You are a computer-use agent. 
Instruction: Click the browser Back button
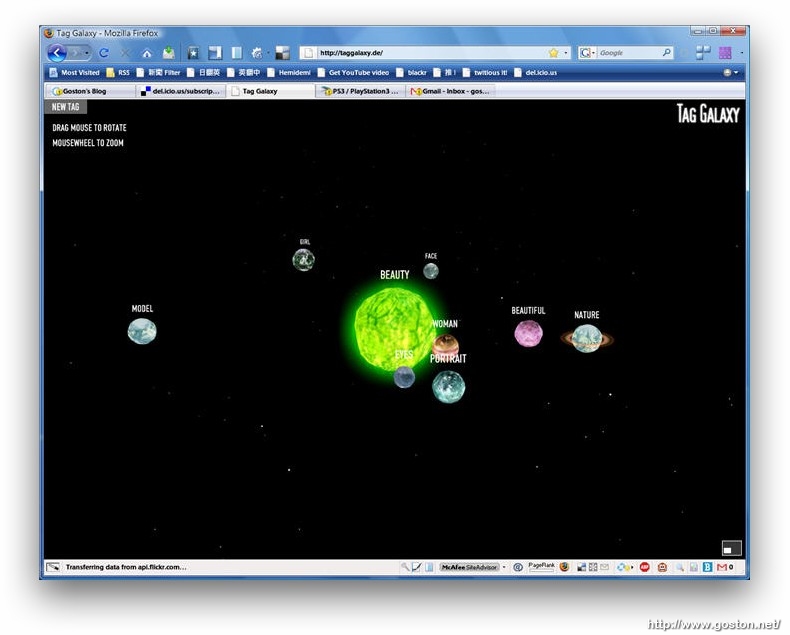click(x=57, y=53)
